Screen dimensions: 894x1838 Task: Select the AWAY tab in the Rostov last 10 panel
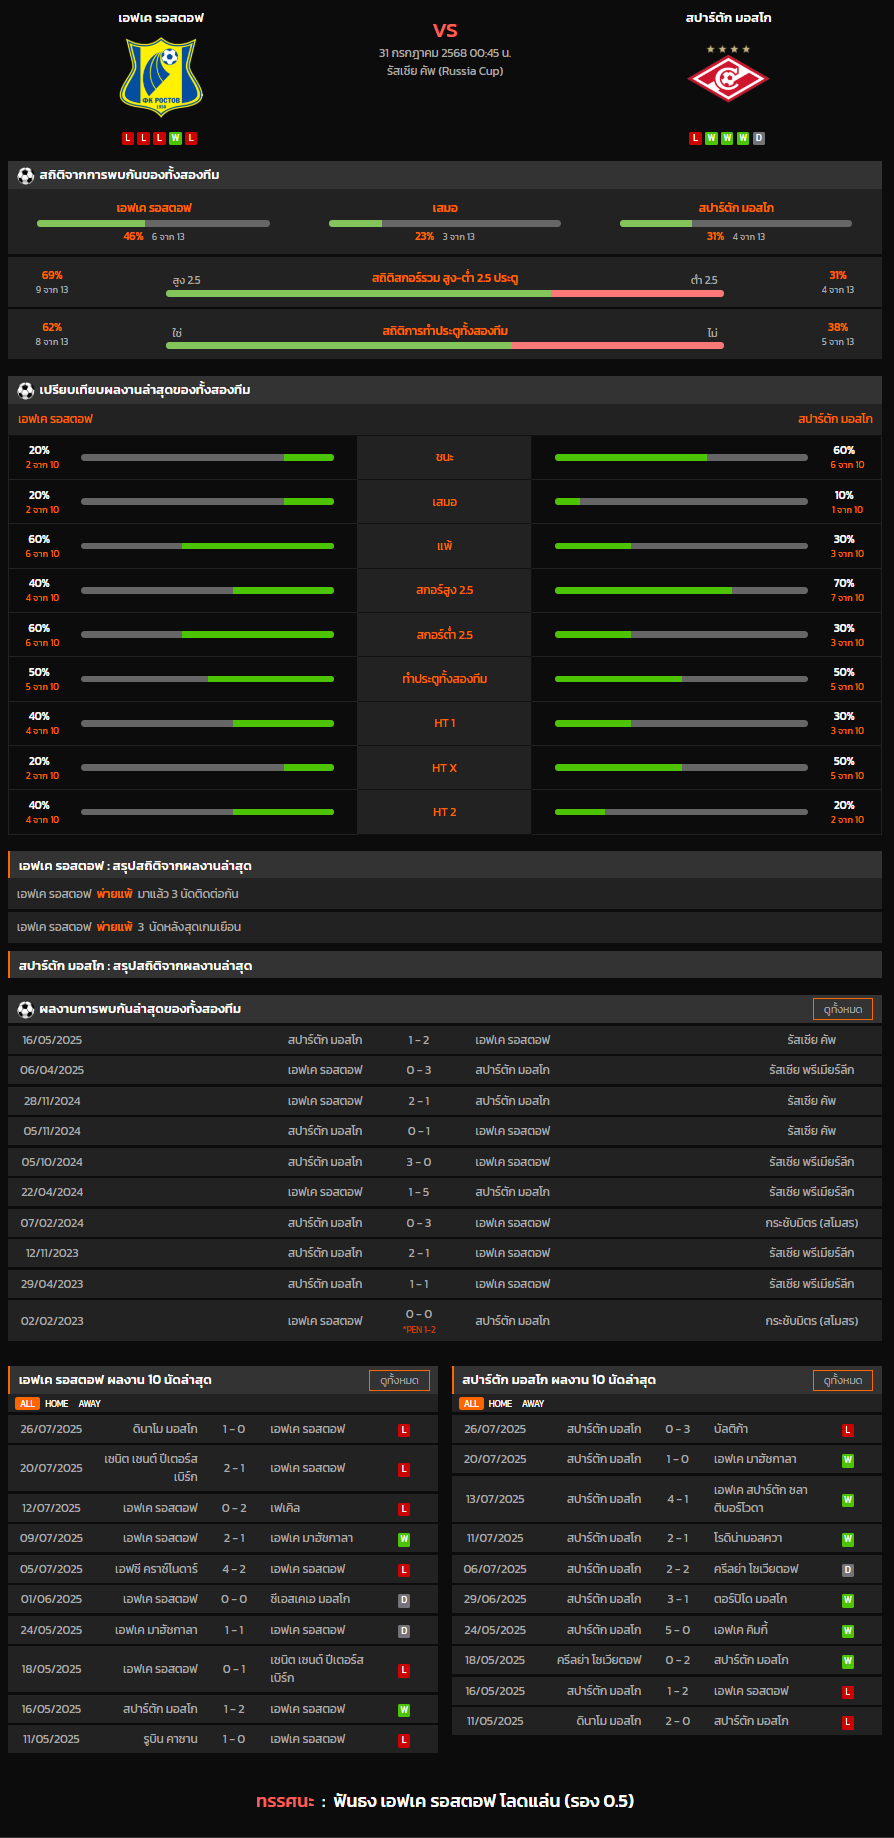[x=90, y=1404]
